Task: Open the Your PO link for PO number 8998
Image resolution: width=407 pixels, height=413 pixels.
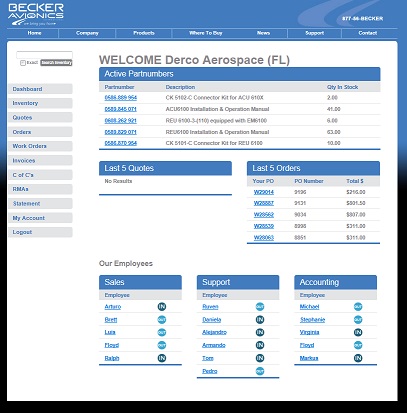Action: (264, 226)
